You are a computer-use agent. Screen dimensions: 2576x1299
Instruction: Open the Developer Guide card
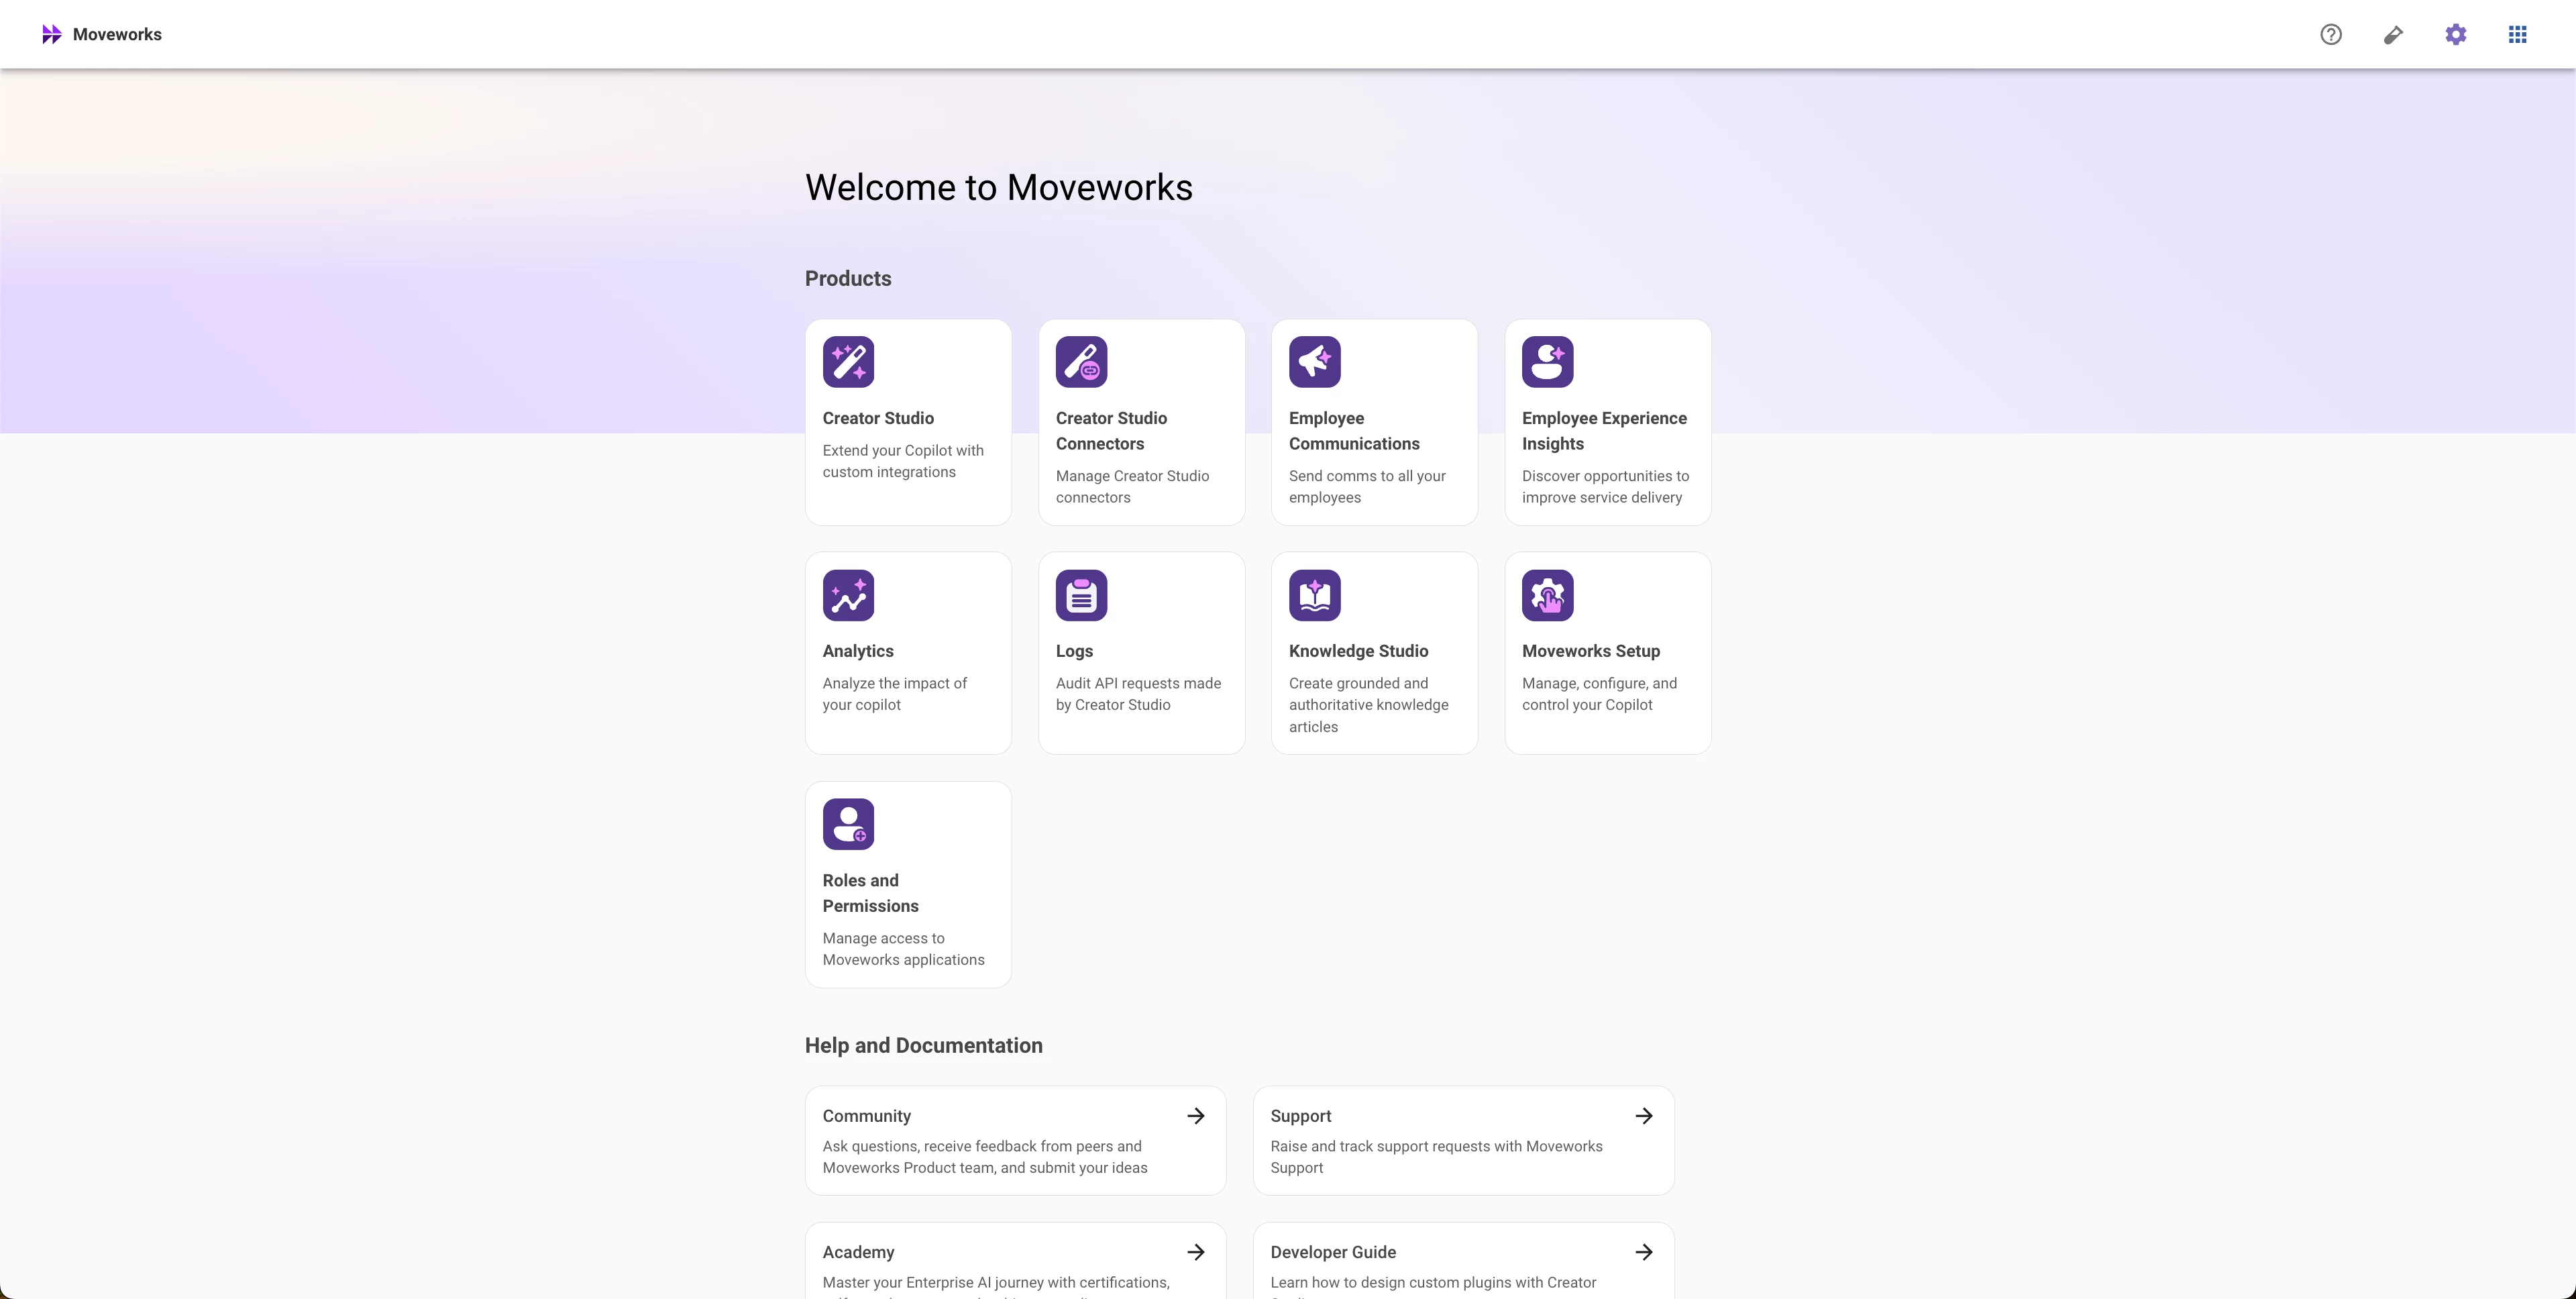click(1463, 1261)
